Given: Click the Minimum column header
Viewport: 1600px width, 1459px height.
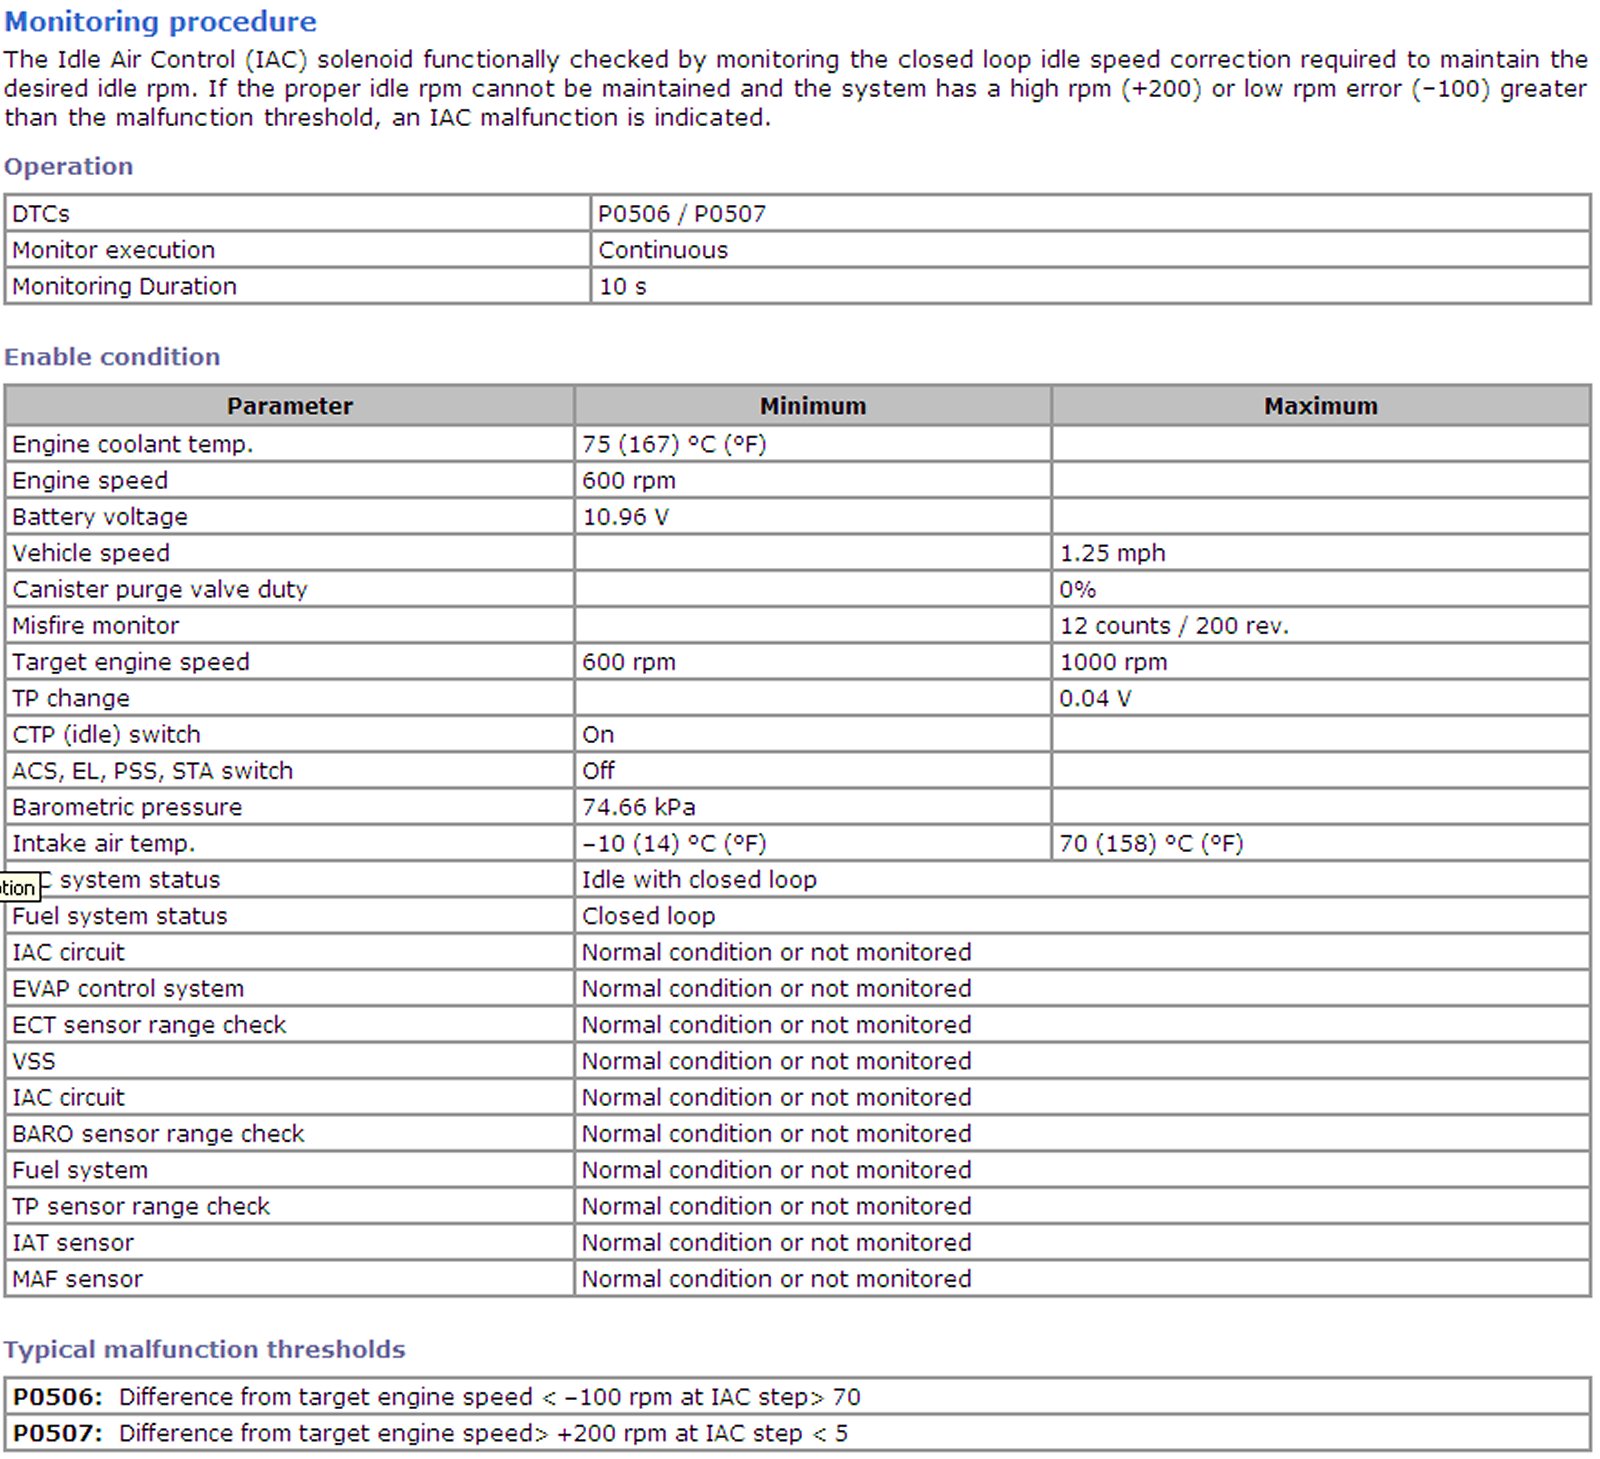Looking at the screenshot, I should pyautogui.click(x=812, y=406).
